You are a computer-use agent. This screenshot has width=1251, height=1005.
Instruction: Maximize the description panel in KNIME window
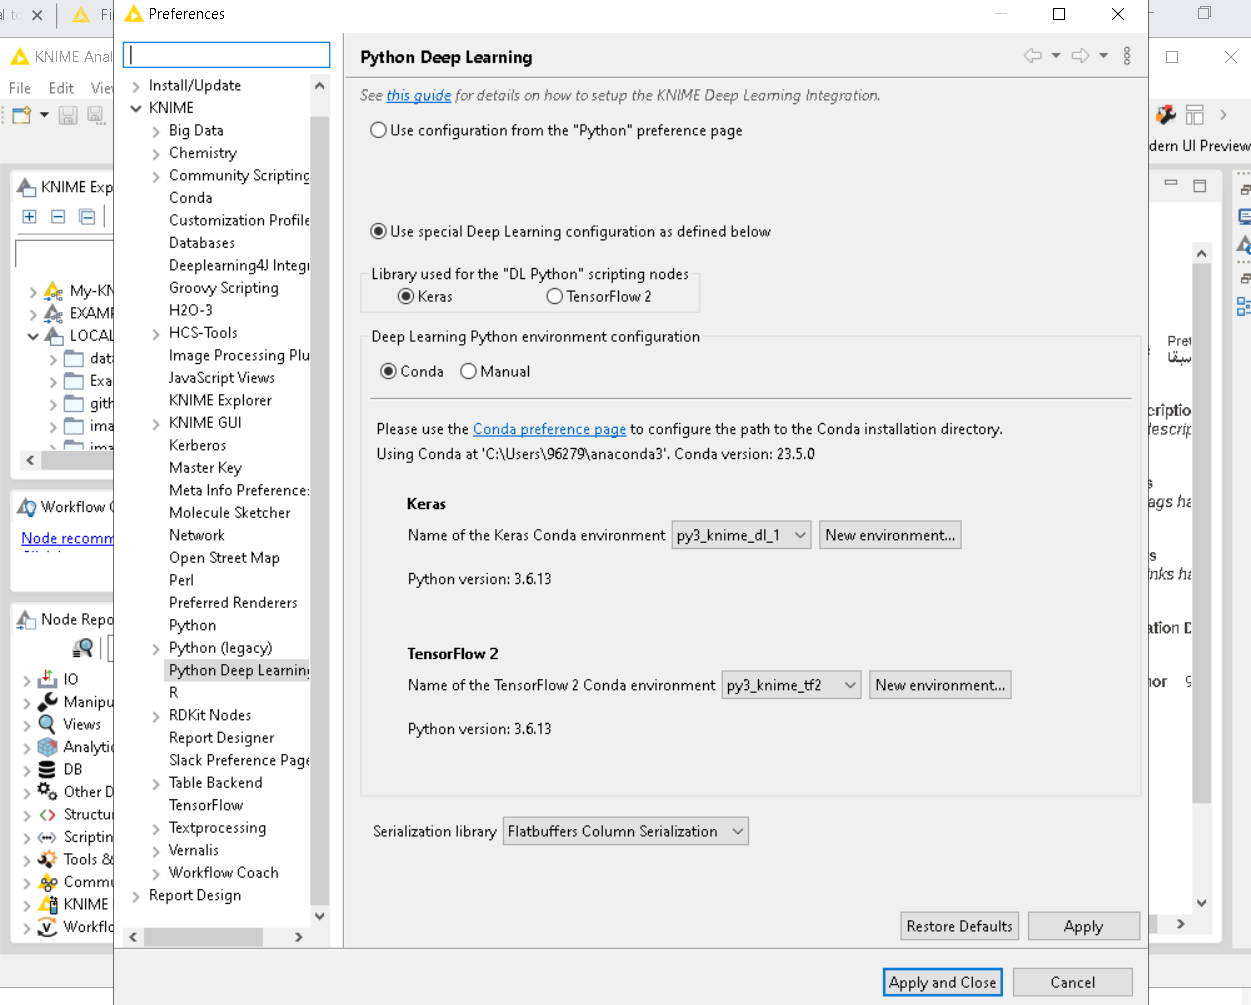(1200, 185)
